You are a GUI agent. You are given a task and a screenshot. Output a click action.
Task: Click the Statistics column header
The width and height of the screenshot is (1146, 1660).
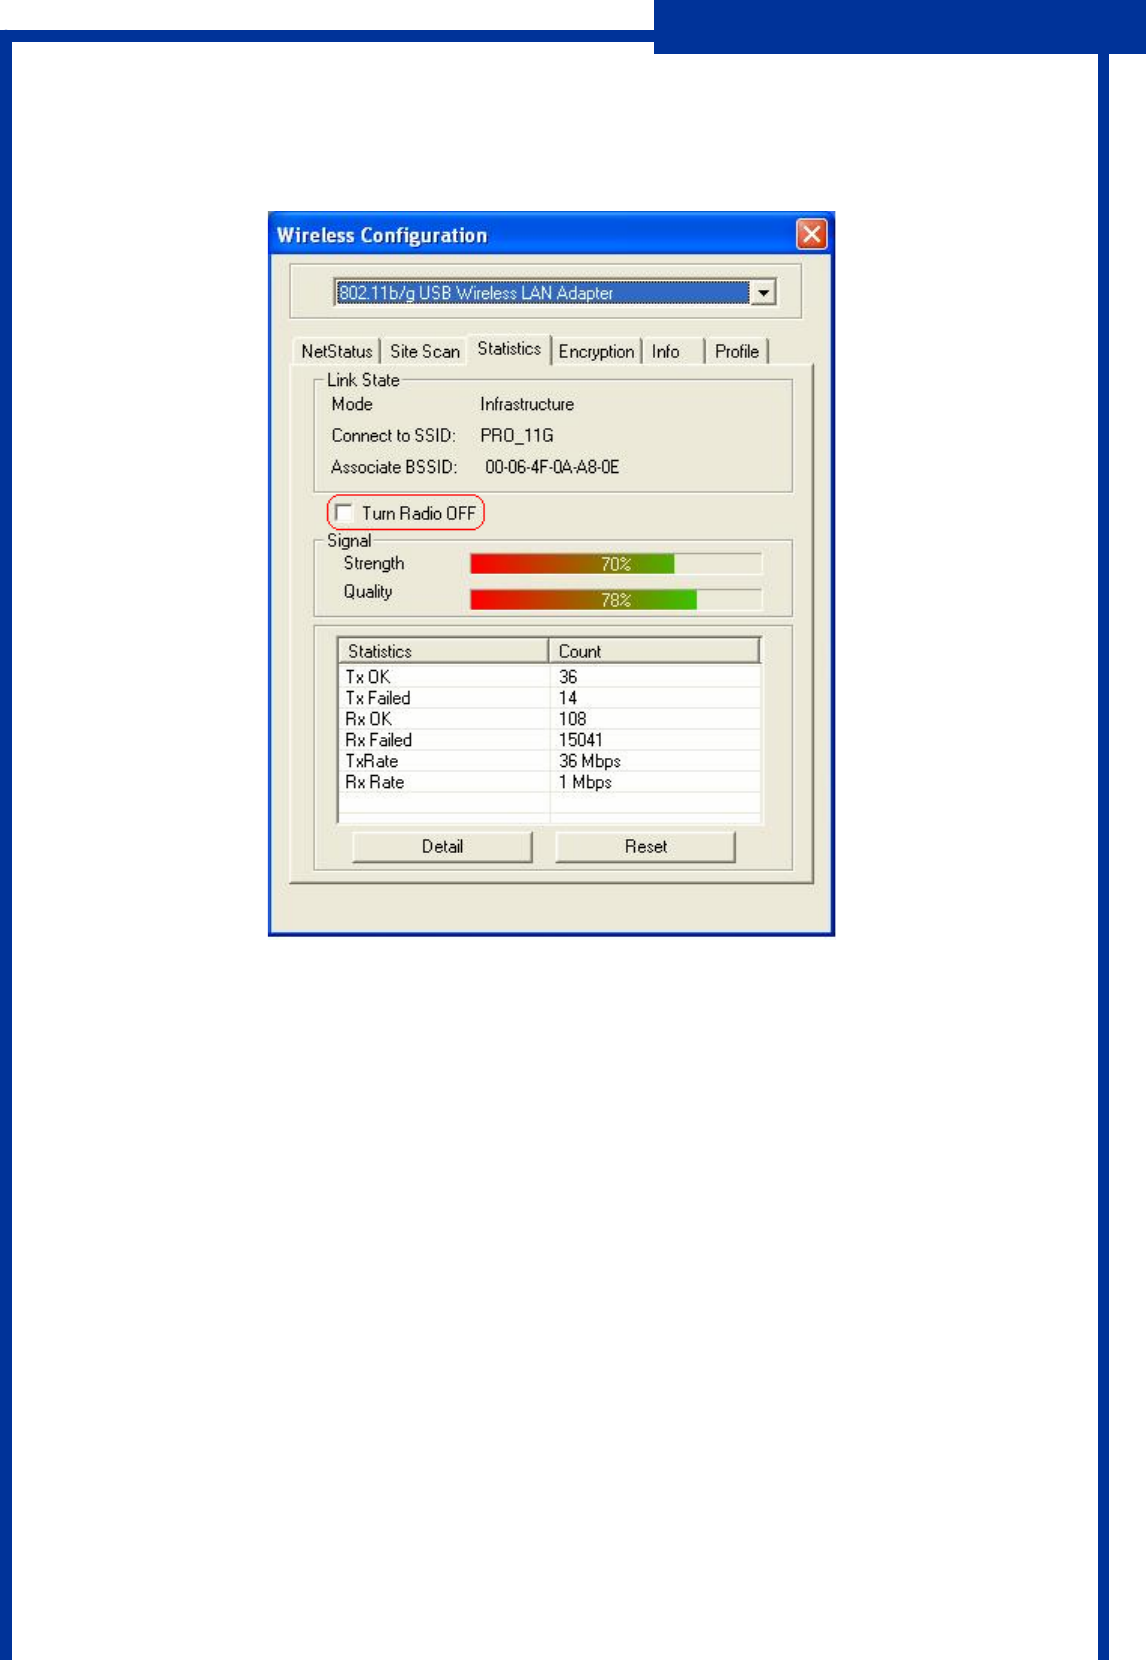coord(443,651)
